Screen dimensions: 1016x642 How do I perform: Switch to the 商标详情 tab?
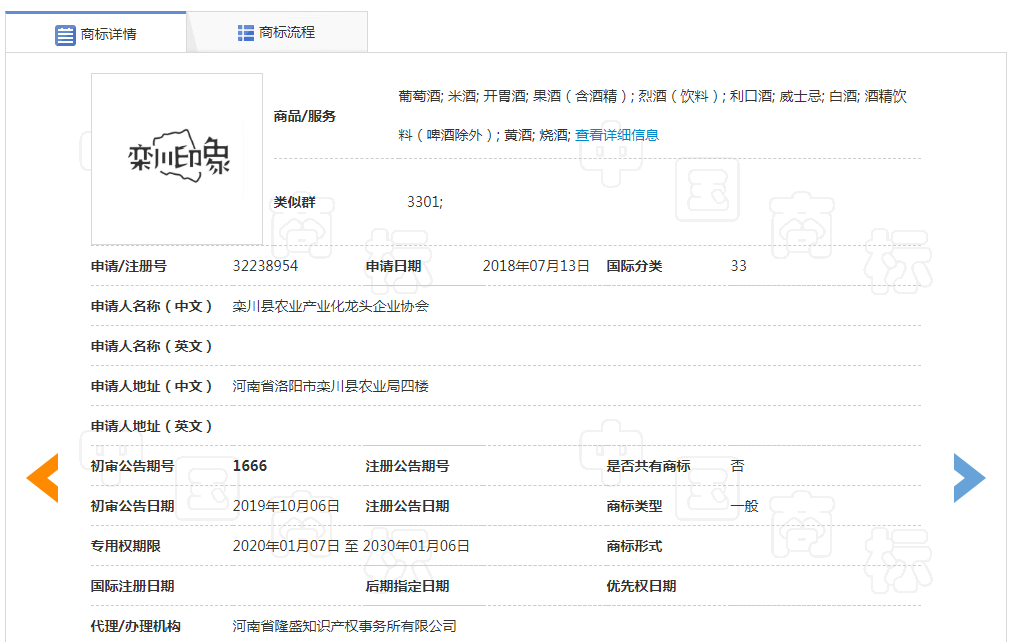96,33
